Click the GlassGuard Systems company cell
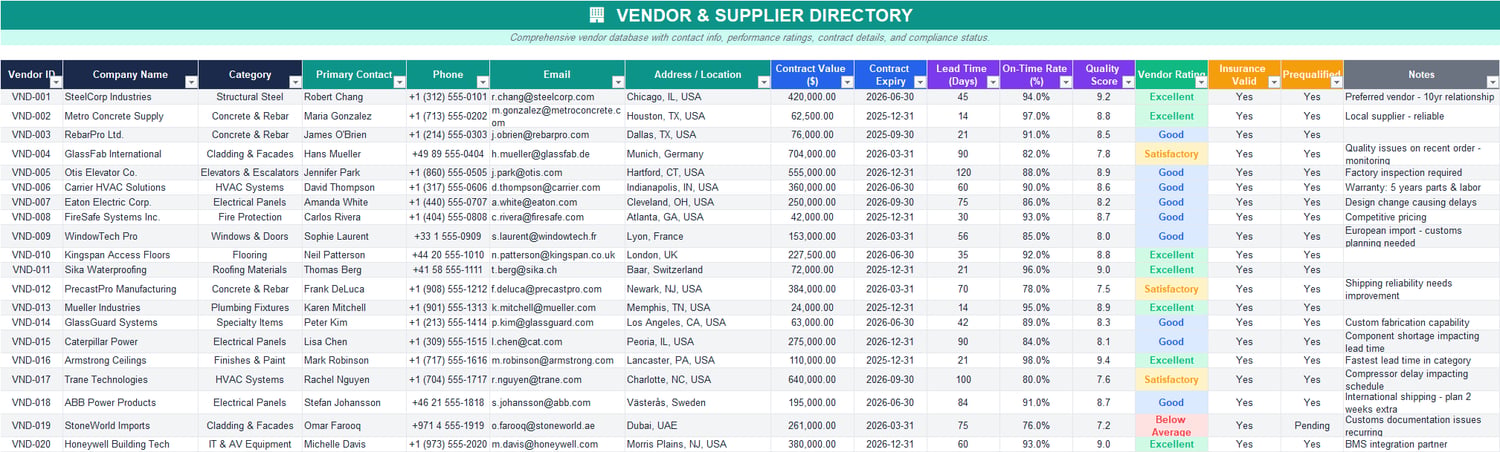Screen dimensions: 1500x452 coord(131,323)
